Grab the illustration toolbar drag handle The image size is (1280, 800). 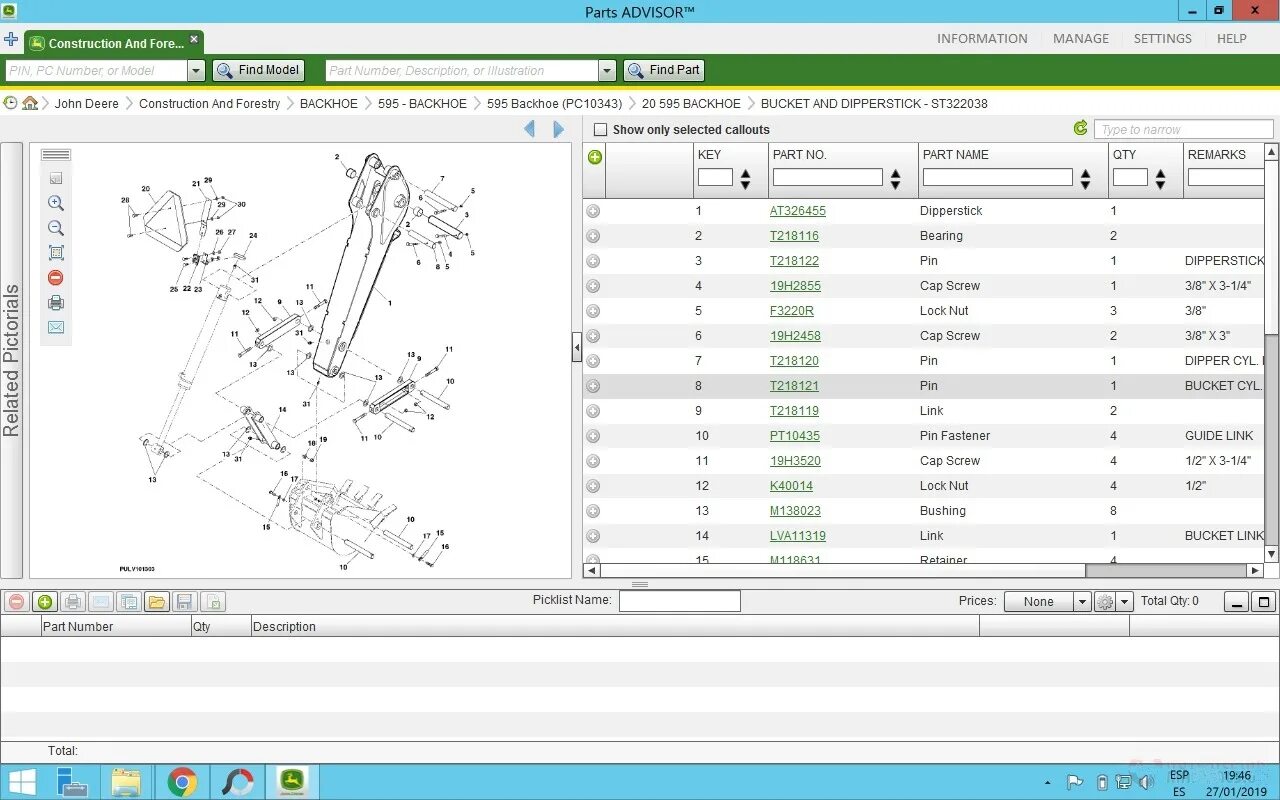tap(56, 155)
